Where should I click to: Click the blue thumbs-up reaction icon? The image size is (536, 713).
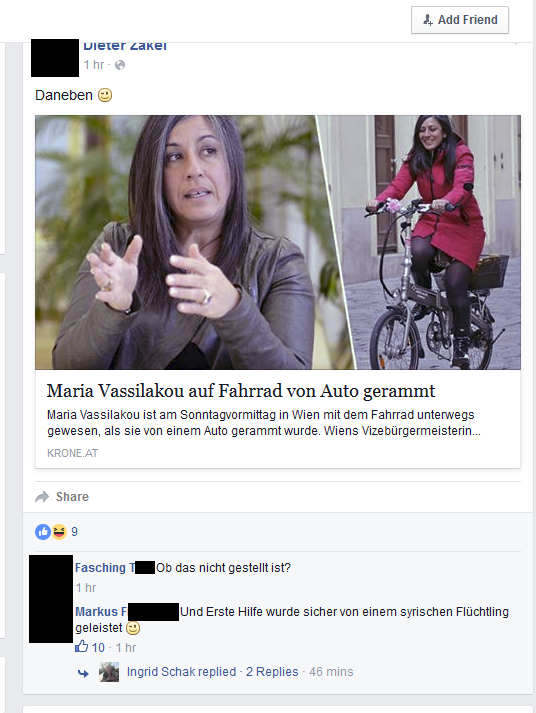click(43, 532)
